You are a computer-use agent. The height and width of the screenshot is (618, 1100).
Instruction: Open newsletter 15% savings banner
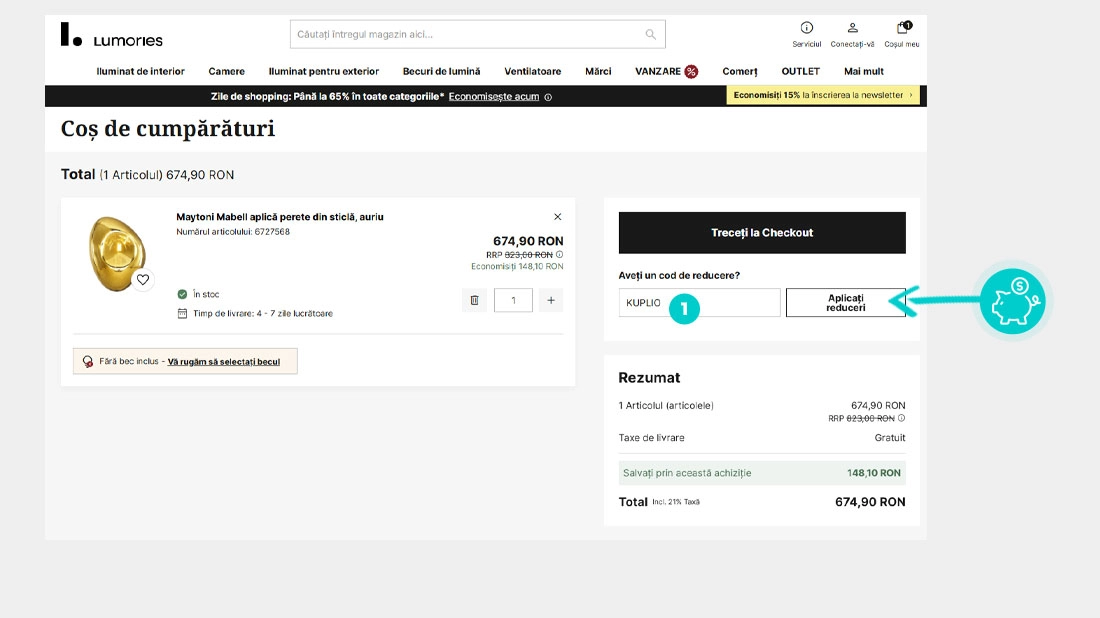pyautogui.click(x=823, y=95)
